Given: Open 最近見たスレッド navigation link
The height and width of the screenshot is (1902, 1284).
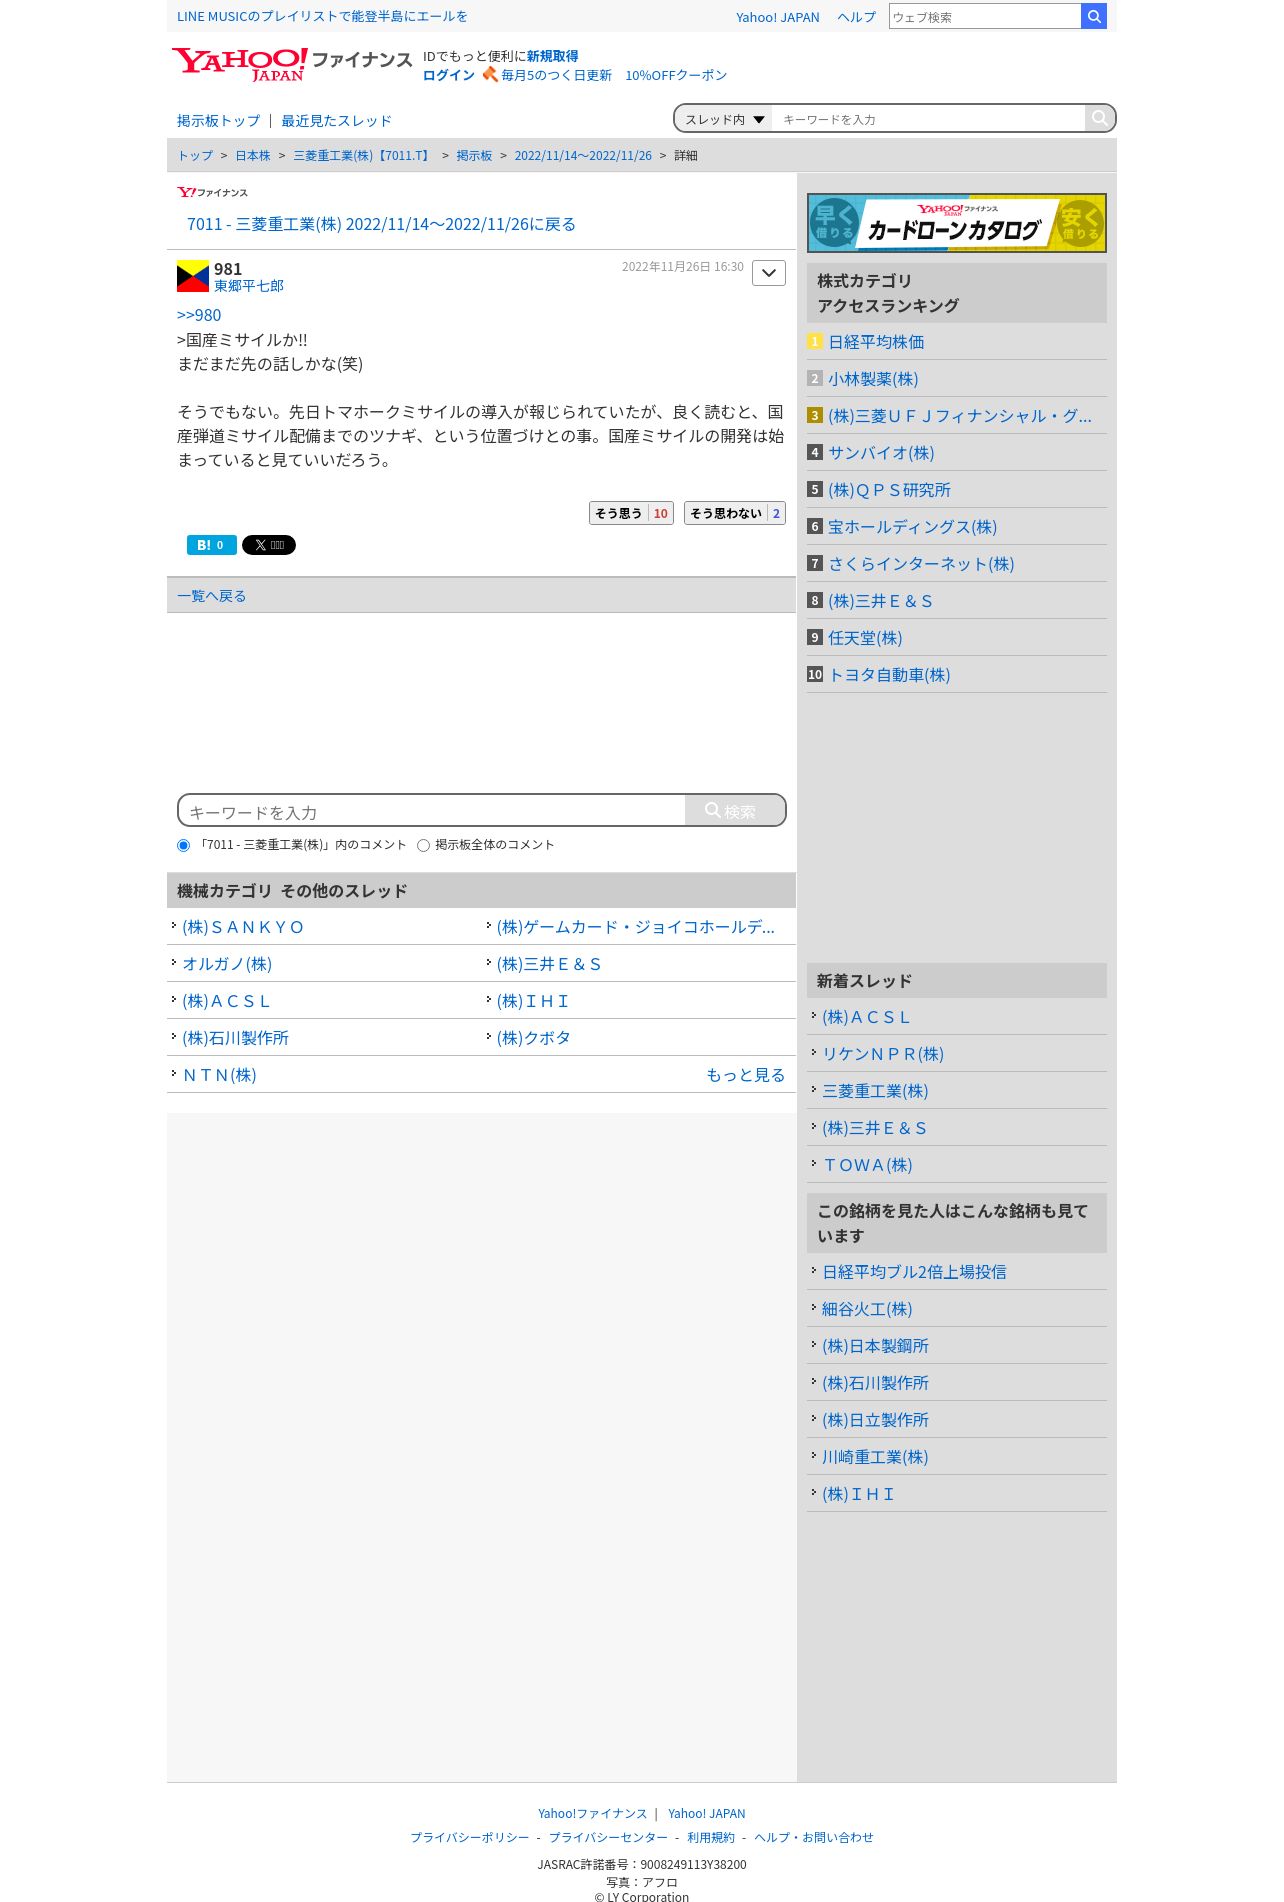Looking at the screenshot, I should pyautogui.click(x=336, y=121).
